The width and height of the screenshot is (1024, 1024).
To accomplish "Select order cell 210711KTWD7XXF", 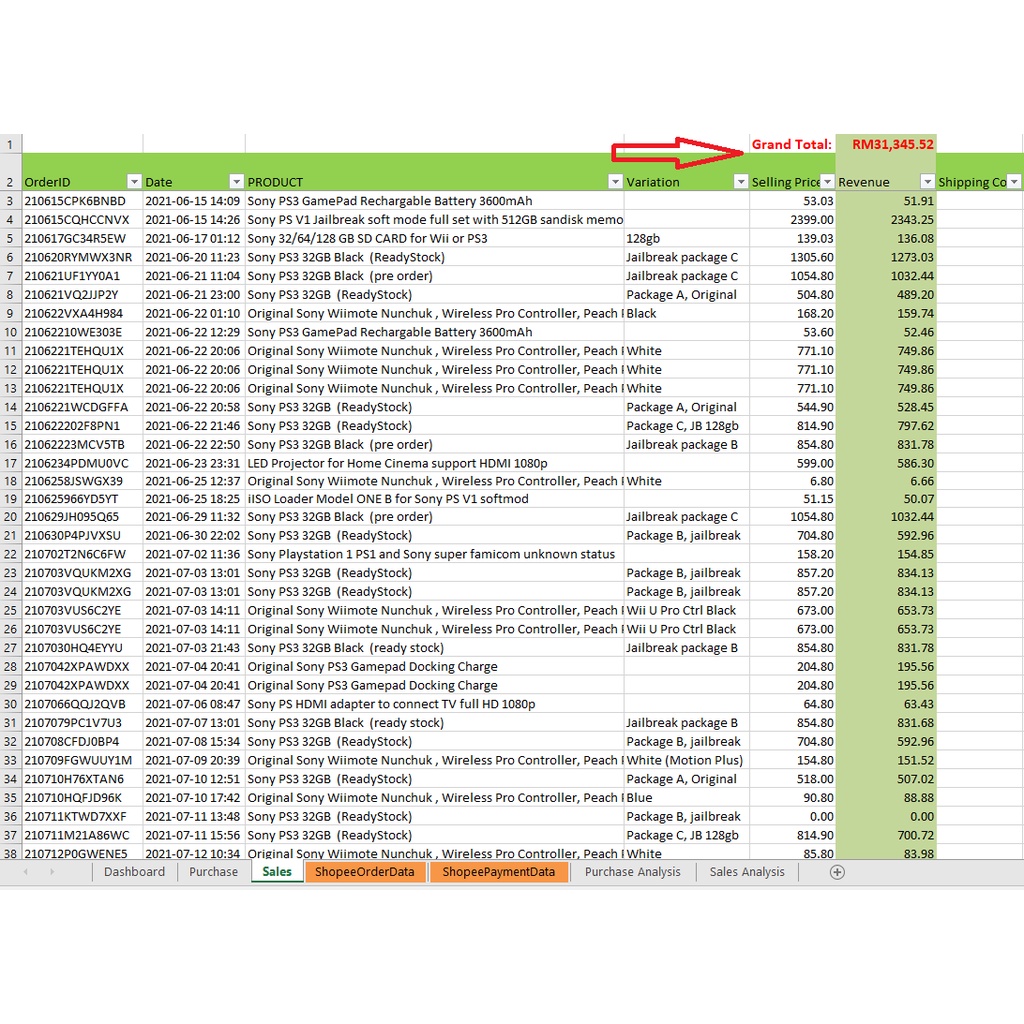I will click(82, 816).
